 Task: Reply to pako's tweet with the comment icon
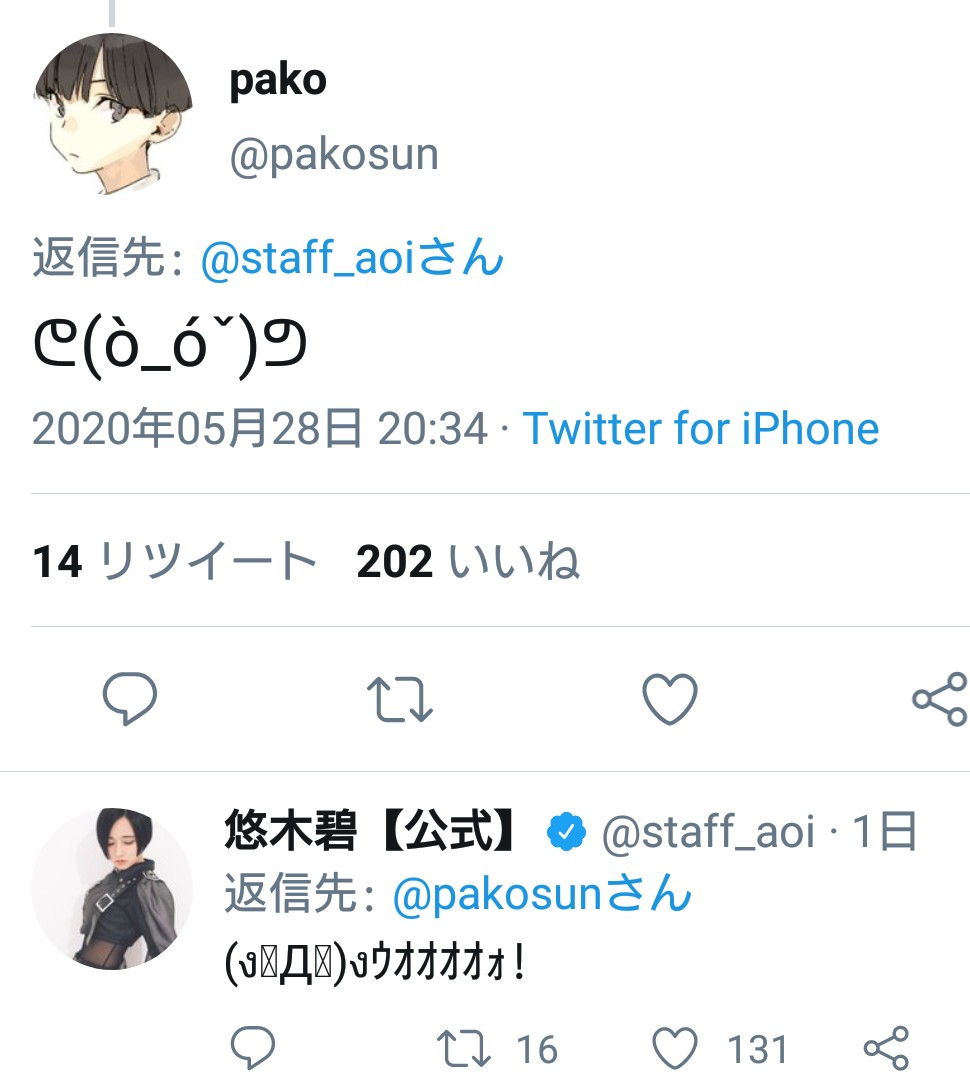click(x=130, y=698)
